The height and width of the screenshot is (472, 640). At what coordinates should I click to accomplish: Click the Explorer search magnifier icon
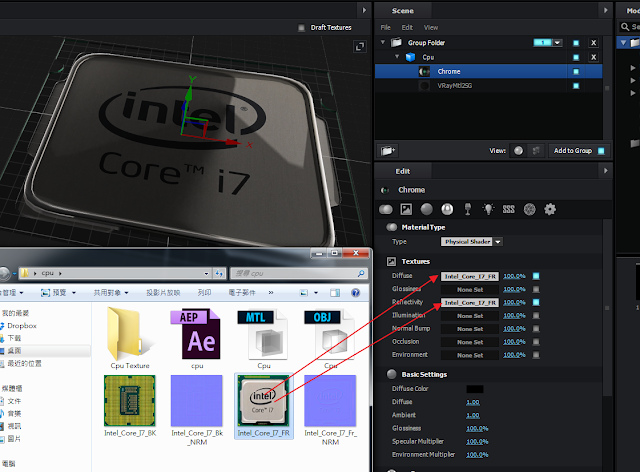coord(361,273)
